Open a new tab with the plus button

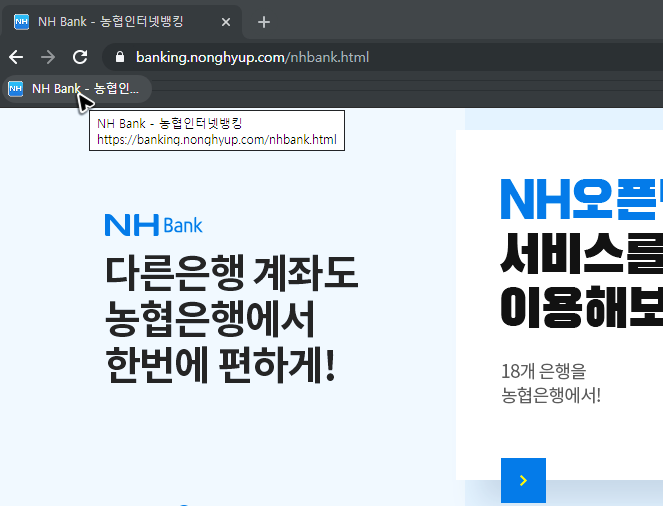(264, 22)
